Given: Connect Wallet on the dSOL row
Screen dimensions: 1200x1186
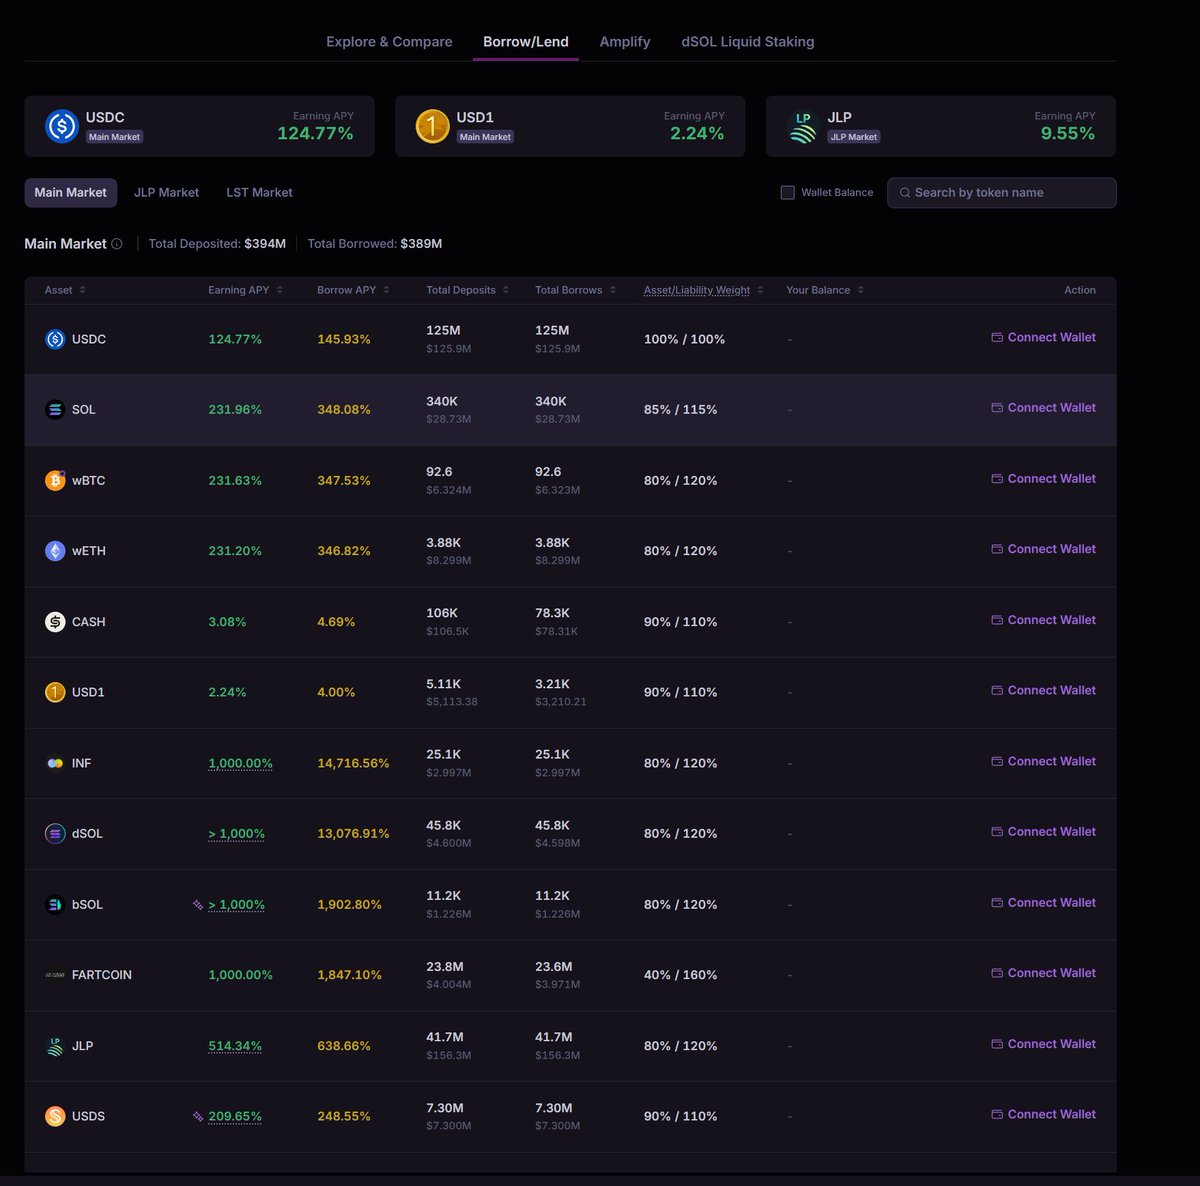Looking at the screenshot, I should (1043, 831).
